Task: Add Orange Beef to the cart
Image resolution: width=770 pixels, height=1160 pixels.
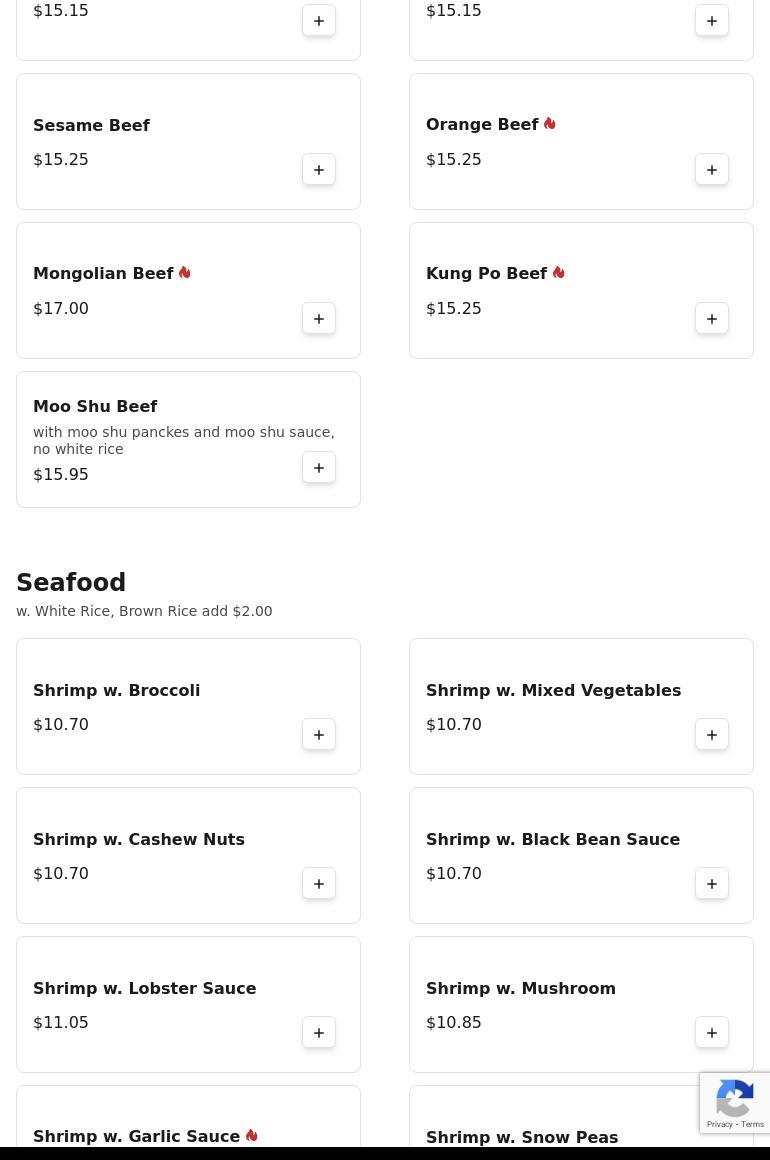Action: (712, 170)
